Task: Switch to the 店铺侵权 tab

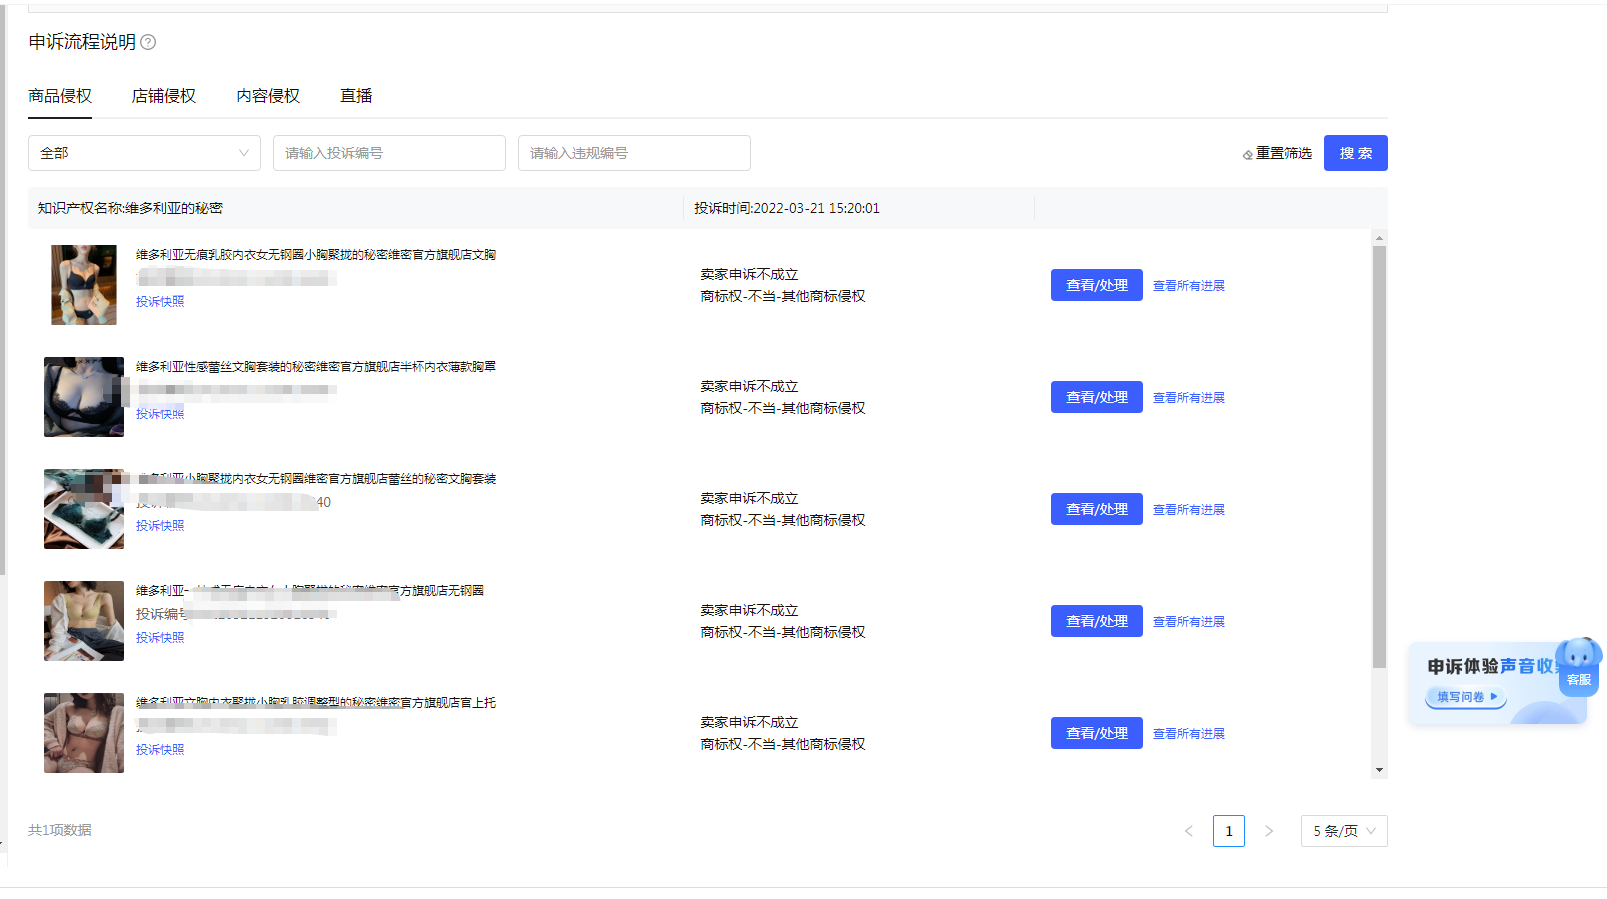Action: [164, 96]
